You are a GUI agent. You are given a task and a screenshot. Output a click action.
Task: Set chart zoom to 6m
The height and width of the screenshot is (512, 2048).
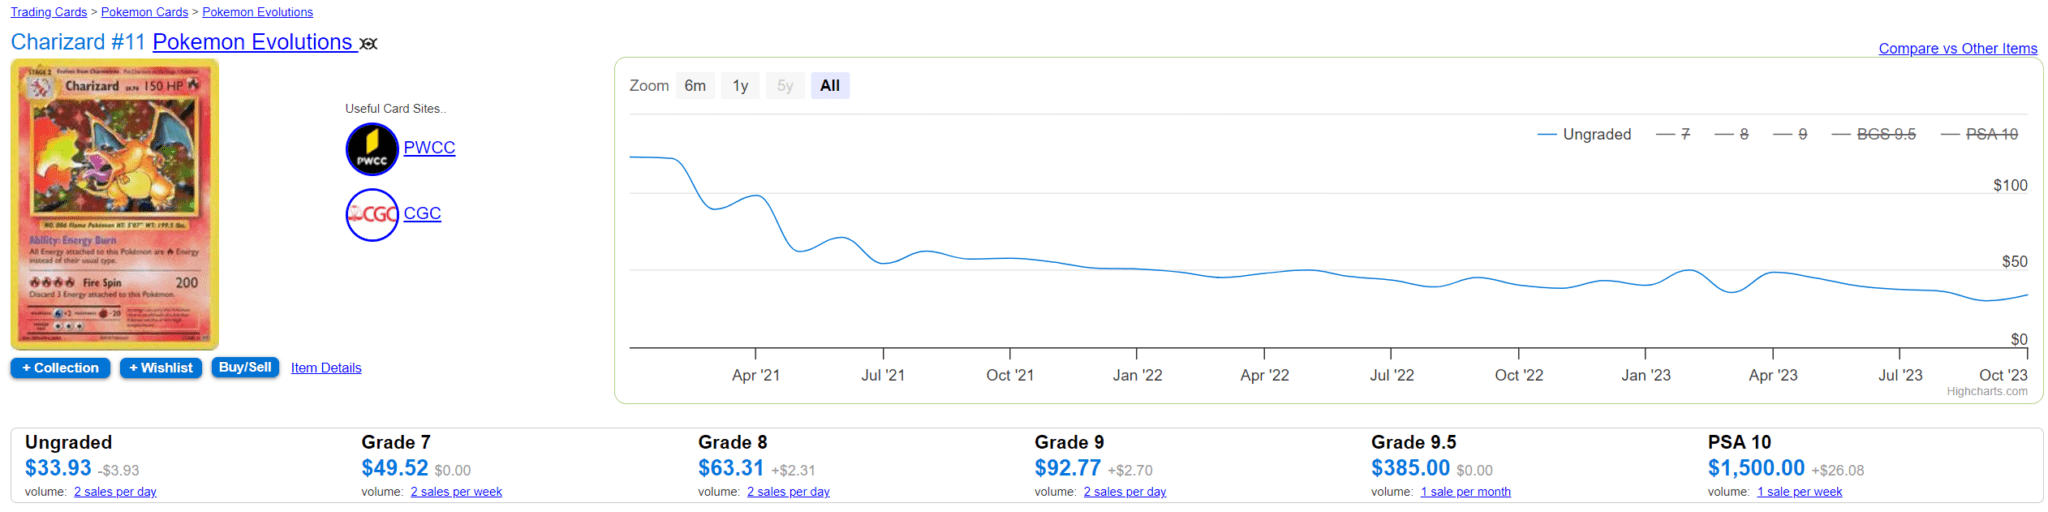click(695, 86)
